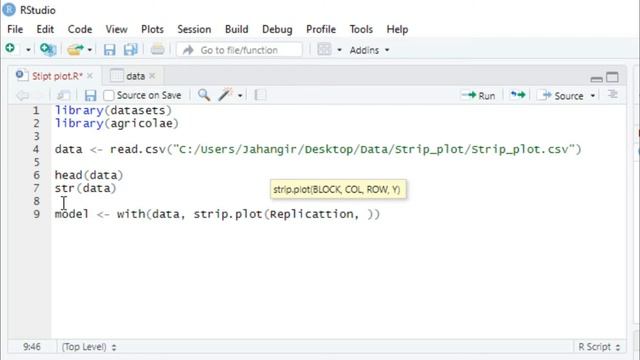Click the head(data) code line
This screenshot has width=640, height=360.
coord(89,175)
